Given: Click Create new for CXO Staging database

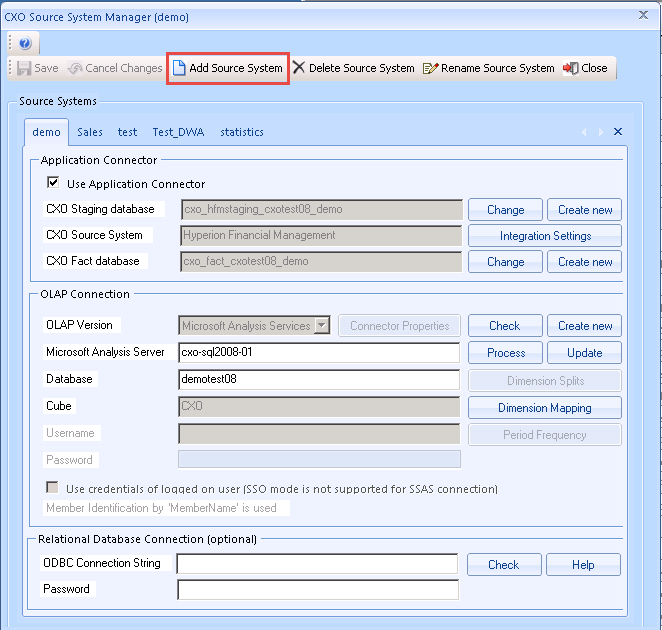Looking at the screenshot, I should pyautogui.click(x=585, y=210).
